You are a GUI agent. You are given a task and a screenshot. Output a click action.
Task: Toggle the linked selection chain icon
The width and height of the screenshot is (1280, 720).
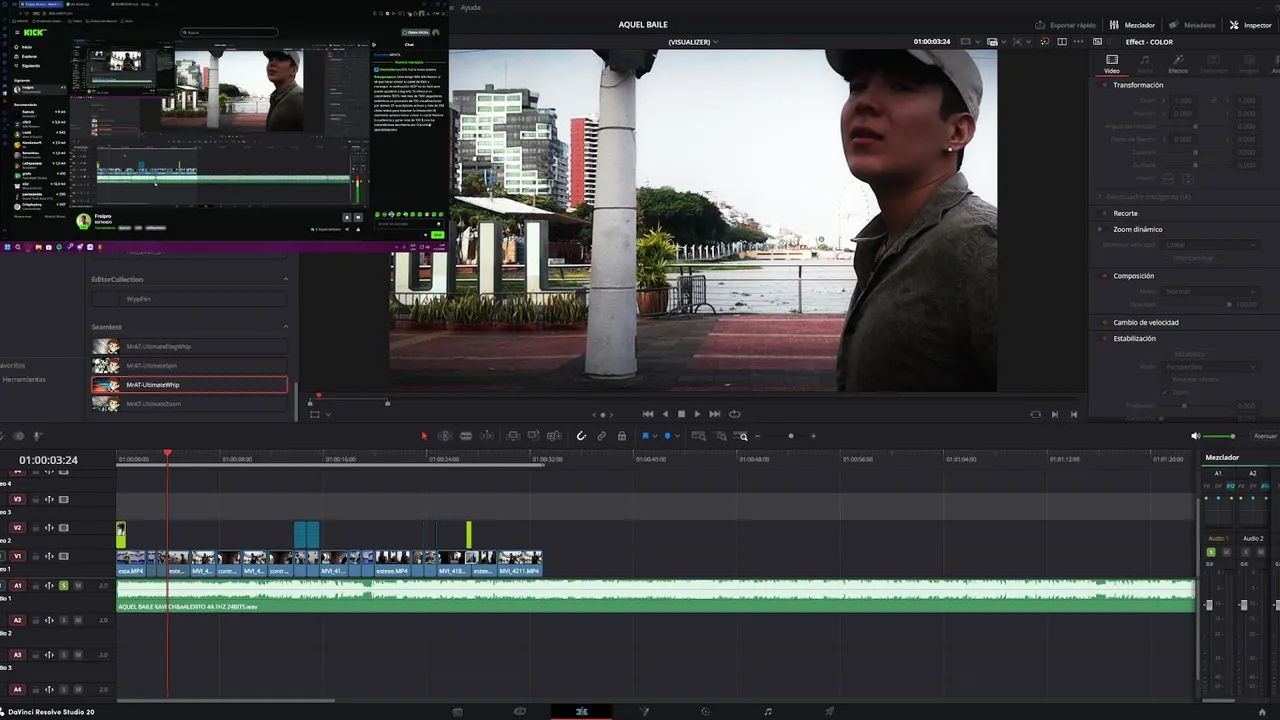click(x=601, y=436)
